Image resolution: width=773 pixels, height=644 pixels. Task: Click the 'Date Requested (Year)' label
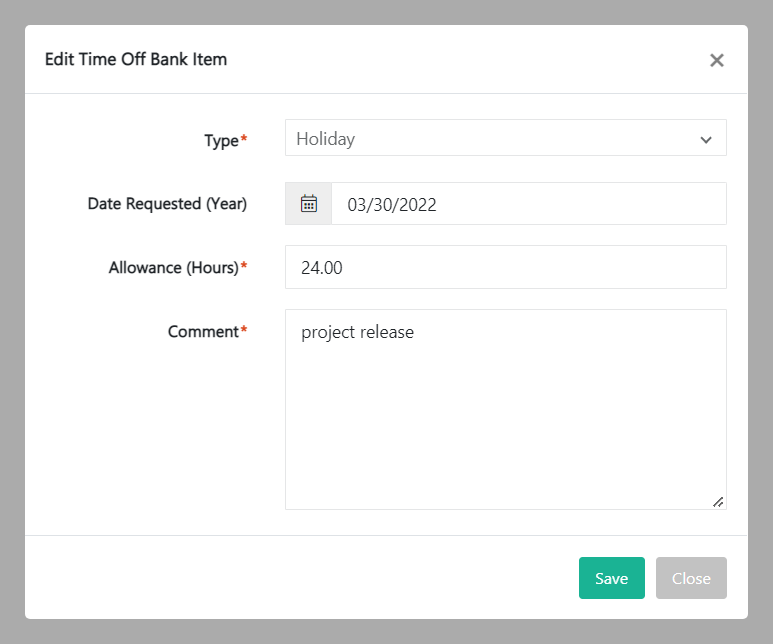[x=167, y=204]
